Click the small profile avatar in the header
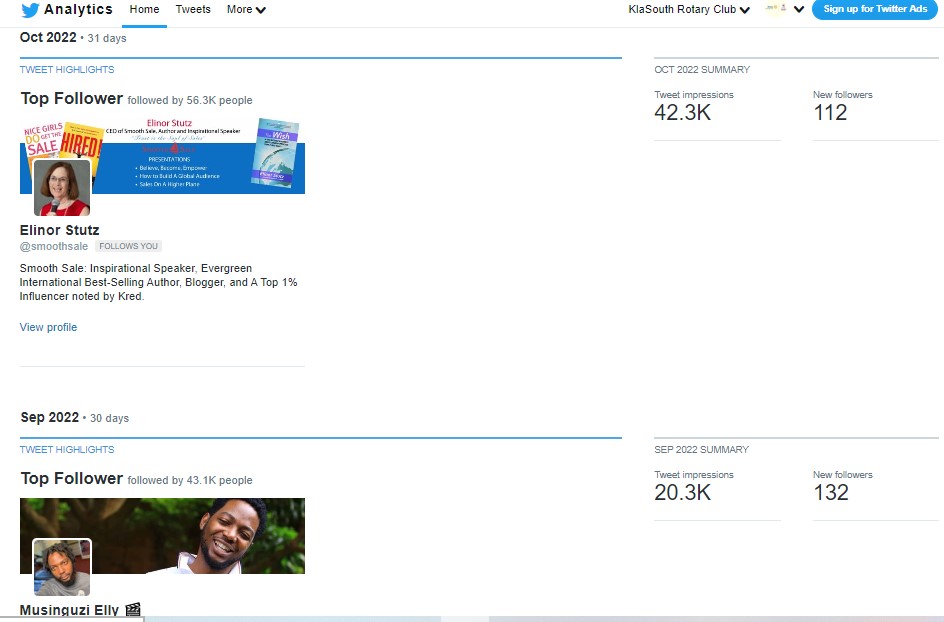Viewport: 944px width, 622px height. coord(776,9)
